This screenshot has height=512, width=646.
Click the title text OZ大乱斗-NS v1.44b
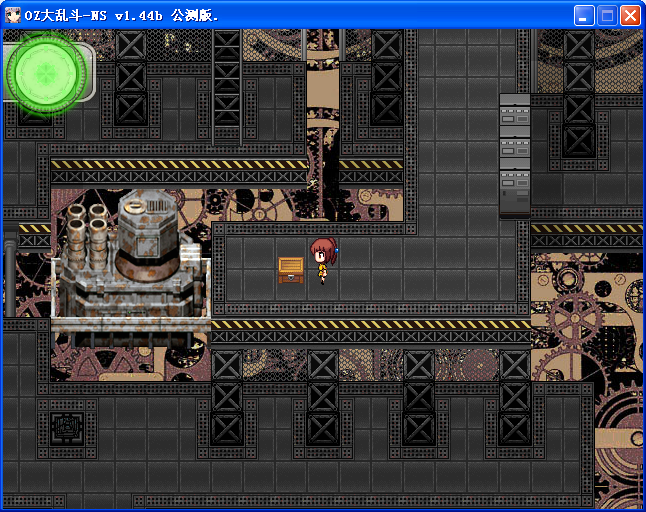pos(94,16)
